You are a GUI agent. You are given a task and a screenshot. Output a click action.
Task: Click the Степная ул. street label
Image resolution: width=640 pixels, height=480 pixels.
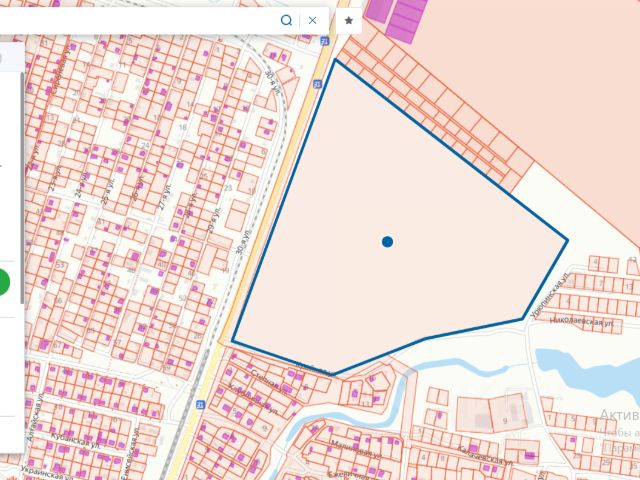pos(269,381)
